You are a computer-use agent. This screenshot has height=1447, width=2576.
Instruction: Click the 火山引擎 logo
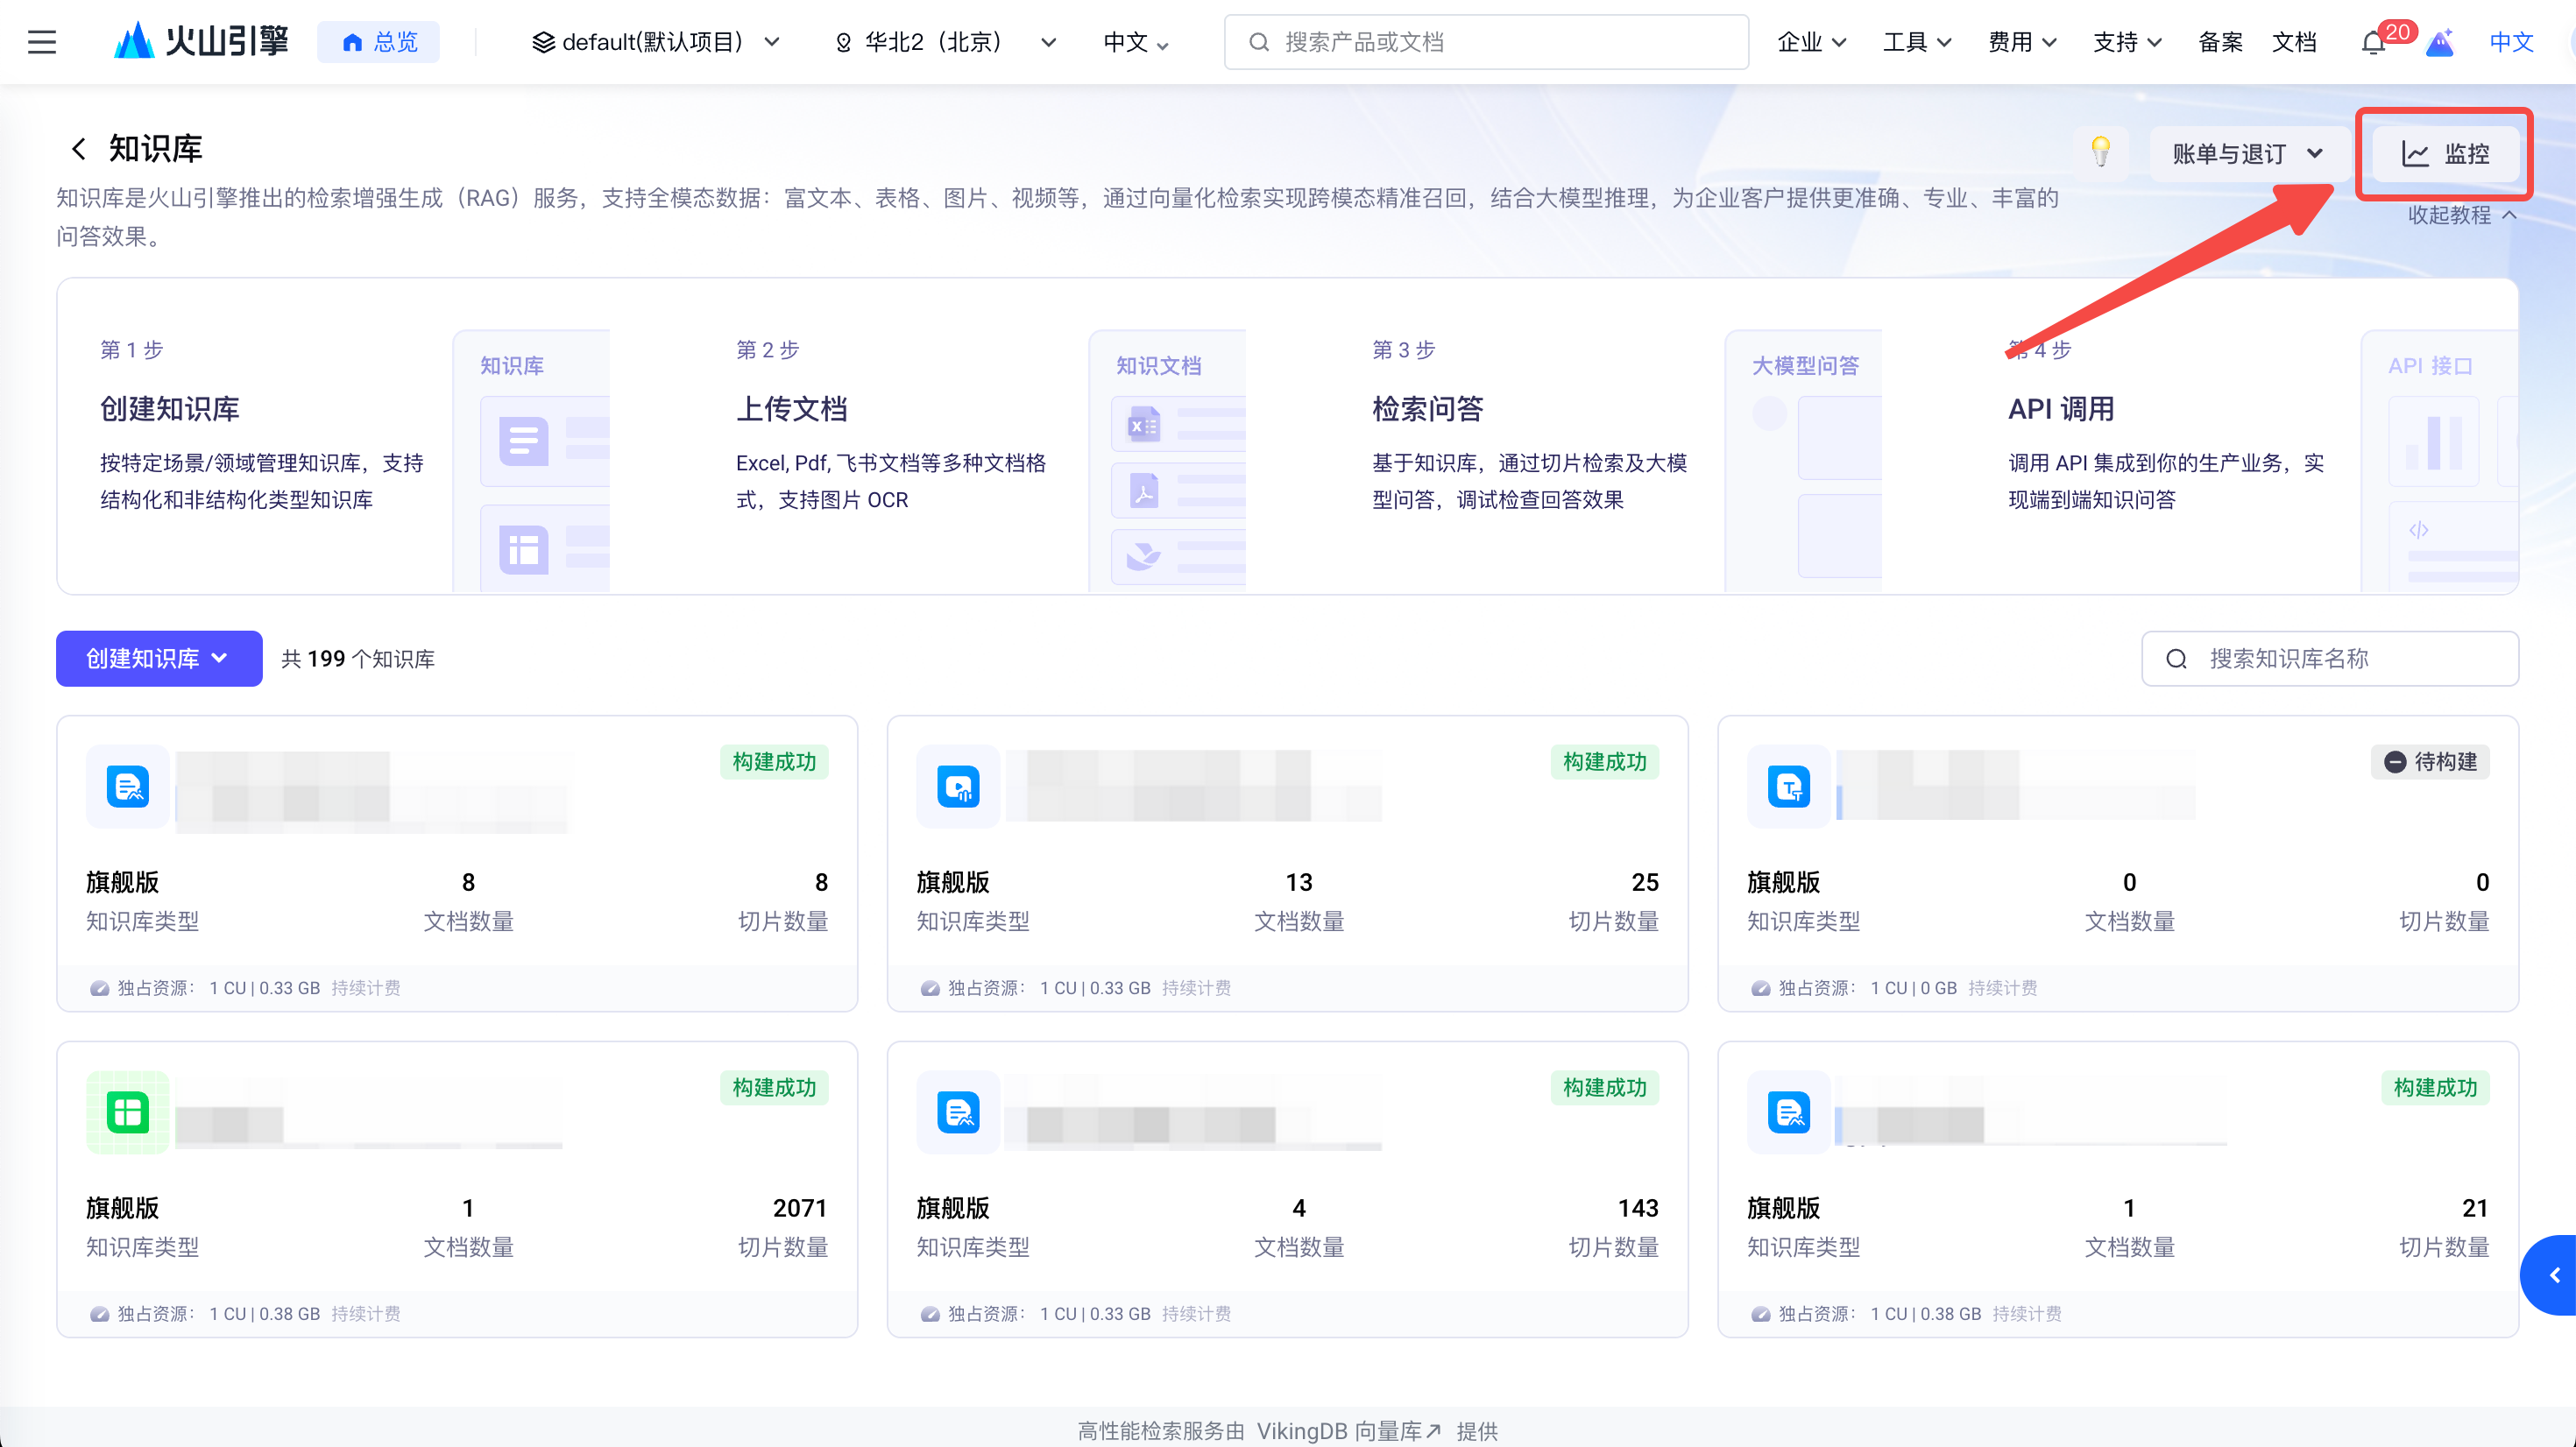pos(202,42)
